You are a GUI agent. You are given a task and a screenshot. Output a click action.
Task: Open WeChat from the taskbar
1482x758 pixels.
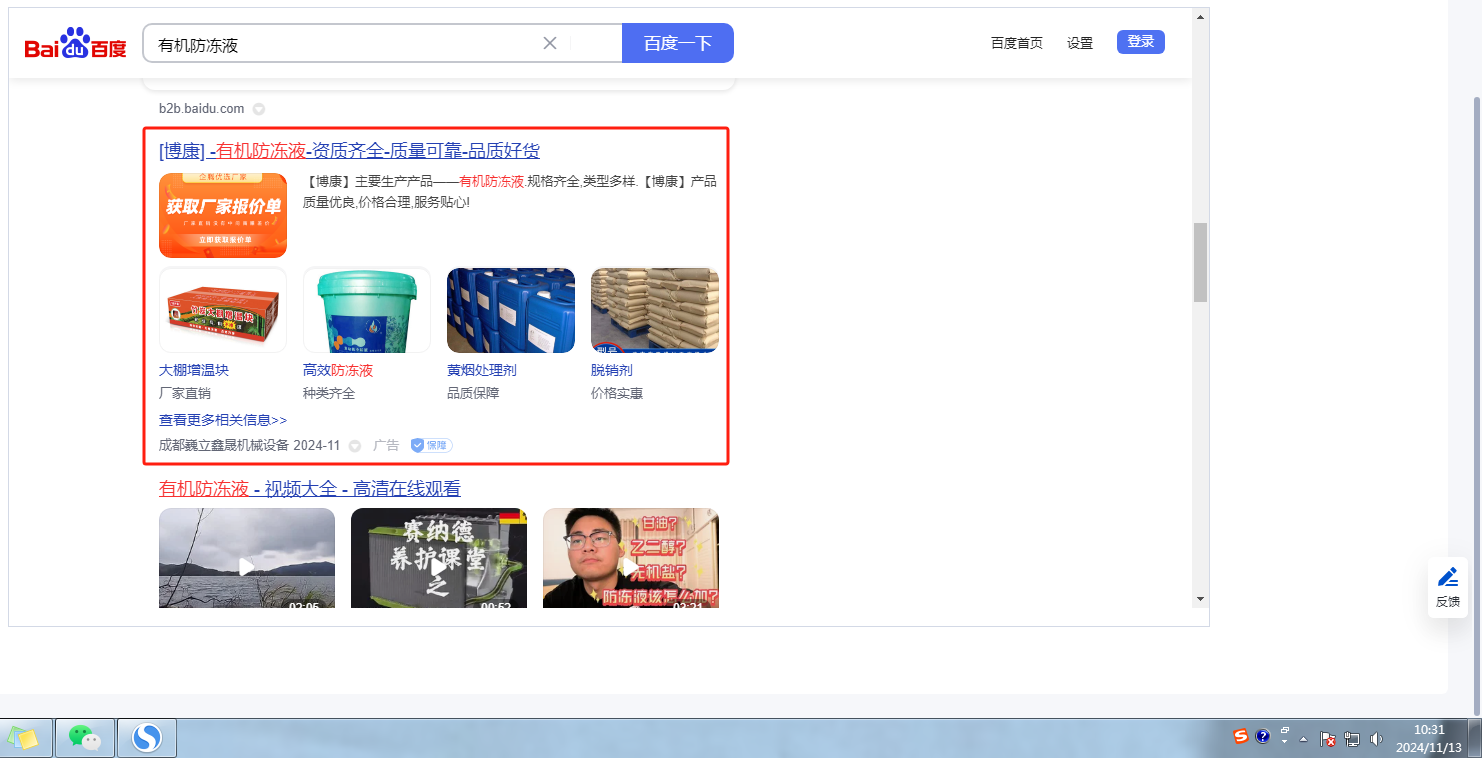coord(85,738)
